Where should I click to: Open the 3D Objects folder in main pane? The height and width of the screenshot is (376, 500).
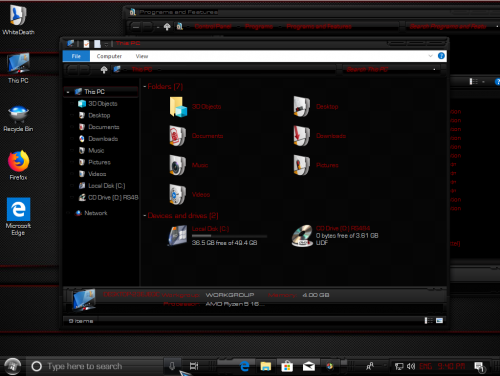click(x=178, y=107)
